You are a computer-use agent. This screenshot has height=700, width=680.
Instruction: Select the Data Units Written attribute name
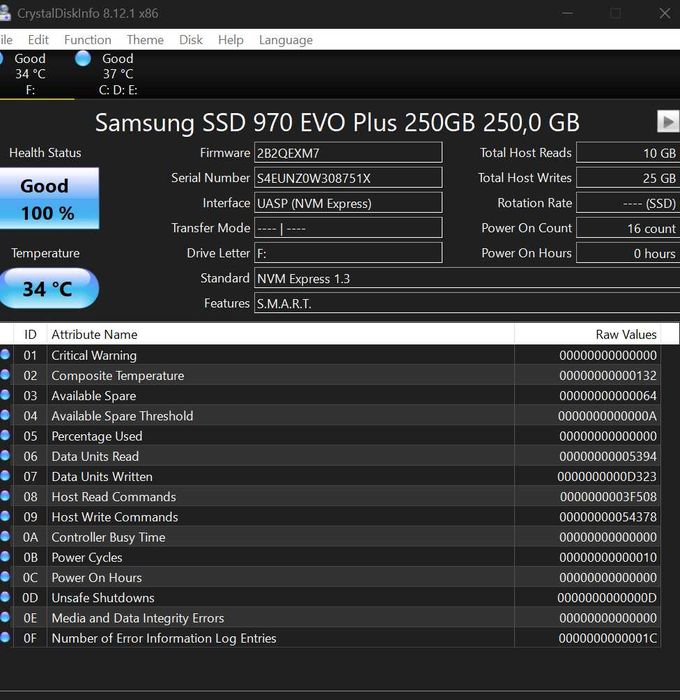pyautogui.click(x=102, y=477)
